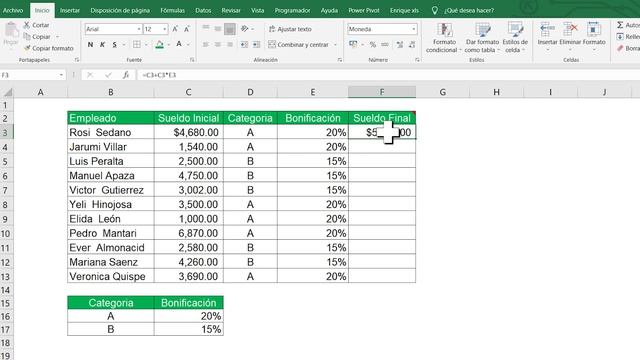Open Estilos de celda gallery
The width and height of the screenshot is (640, 360).
click(x=515, y=38)
